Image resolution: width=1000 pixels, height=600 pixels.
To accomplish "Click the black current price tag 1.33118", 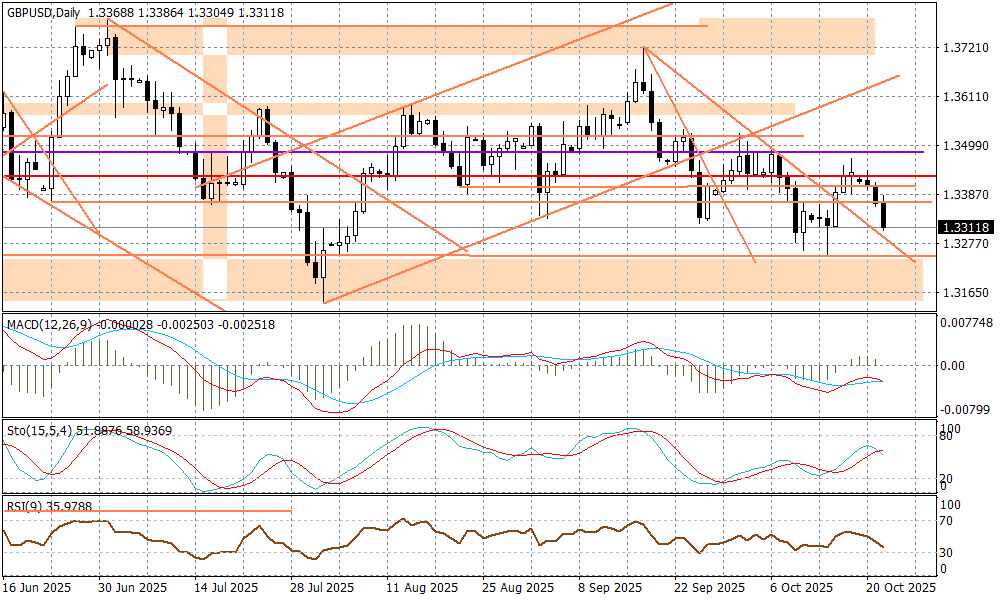I will pos(965,228).
